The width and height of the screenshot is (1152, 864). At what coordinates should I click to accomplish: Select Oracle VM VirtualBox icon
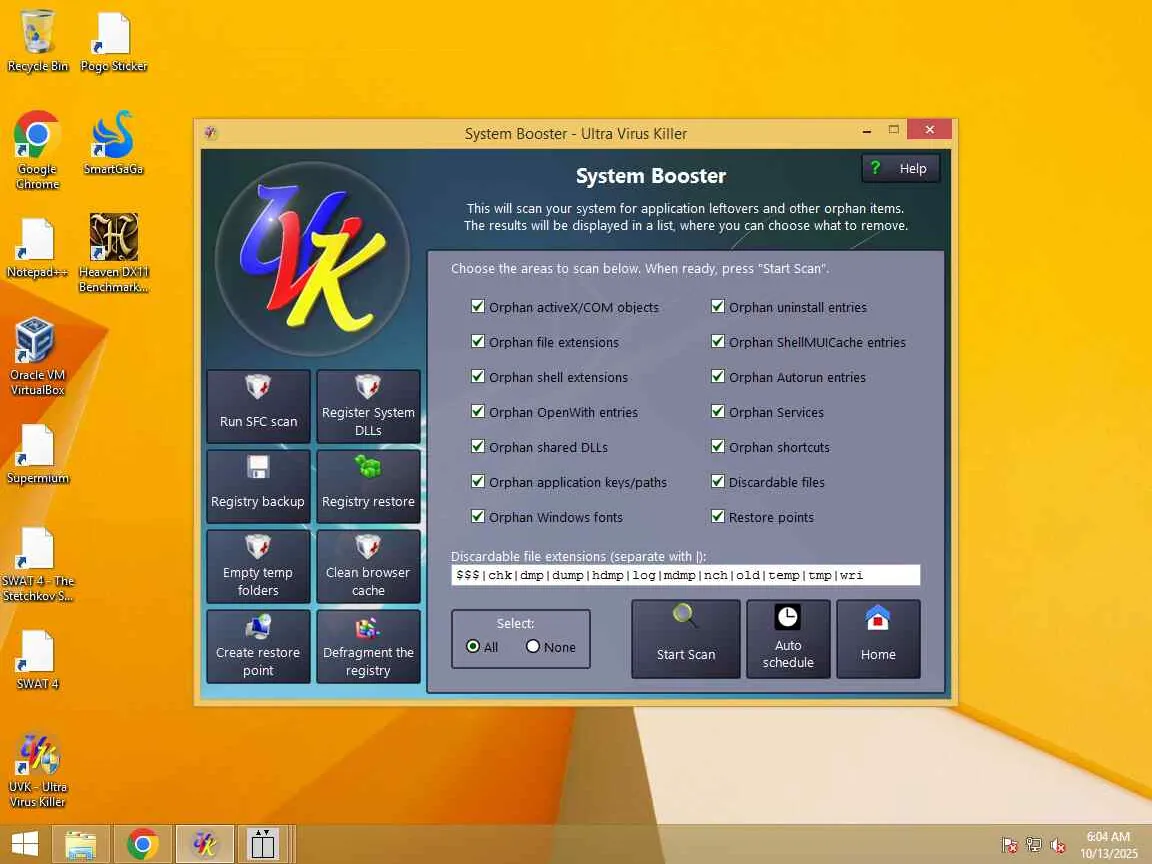[37, 356]
